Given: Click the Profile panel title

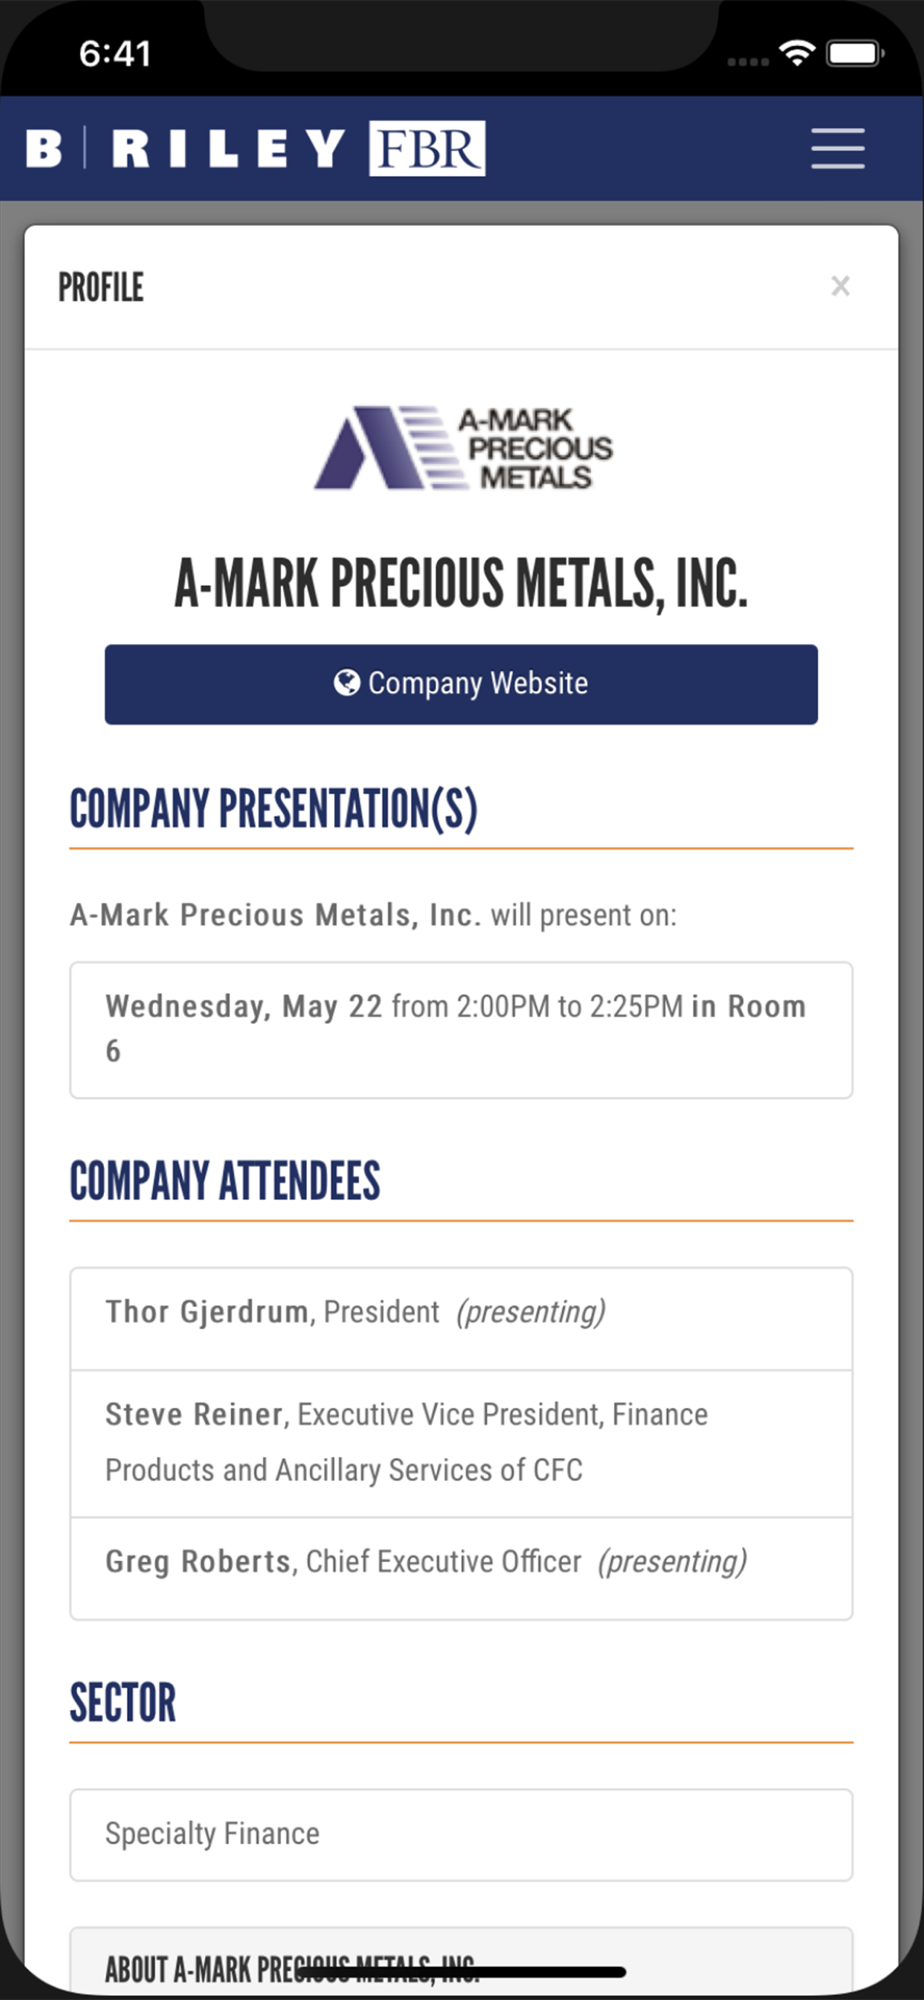Looking at the screenshot, I should pos(101,288).
